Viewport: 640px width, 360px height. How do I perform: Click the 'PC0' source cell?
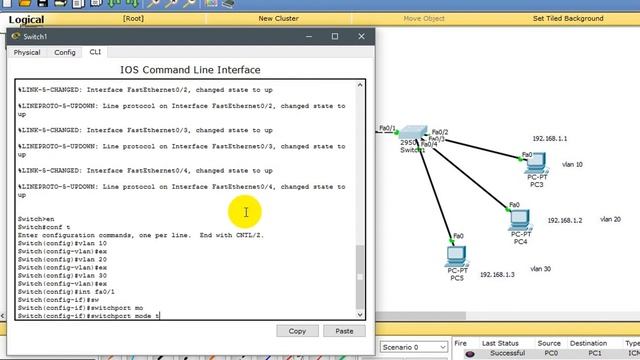[551, 353]
